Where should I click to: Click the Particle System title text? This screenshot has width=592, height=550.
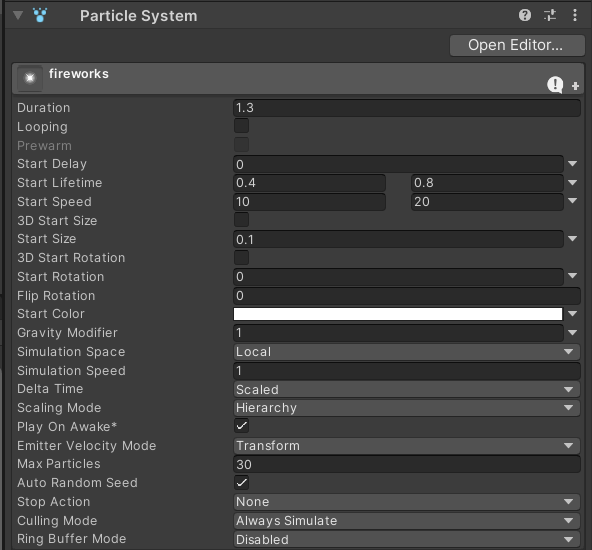pos(139,16)
